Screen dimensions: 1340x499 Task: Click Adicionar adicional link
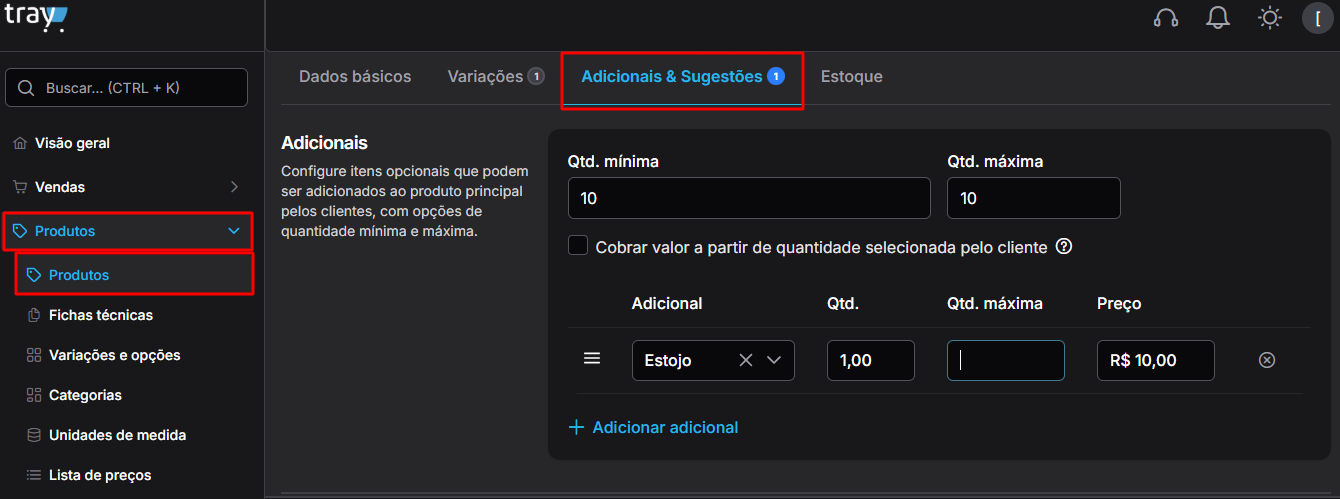pos(653,427)
